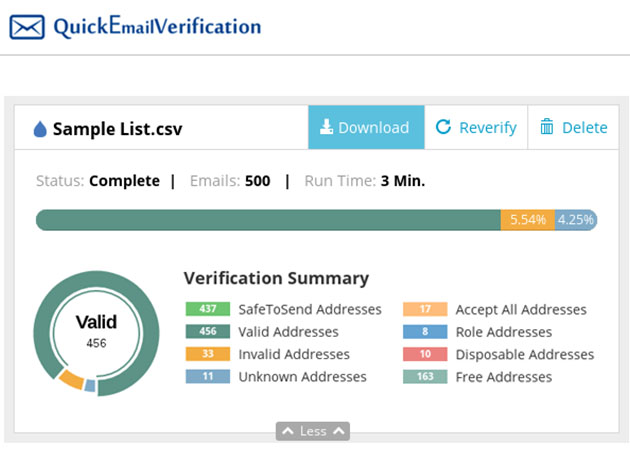
Task: Click the orange 33 Invalid count badge
Action: pos(208,354)
